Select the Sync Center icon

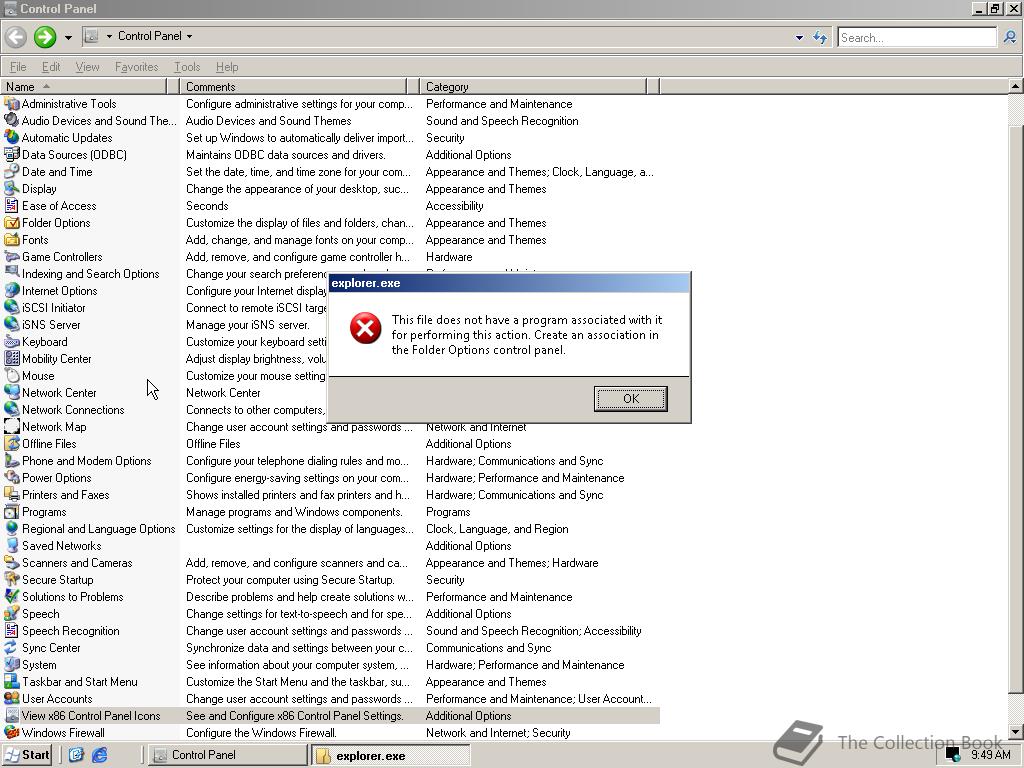point(12,647)
